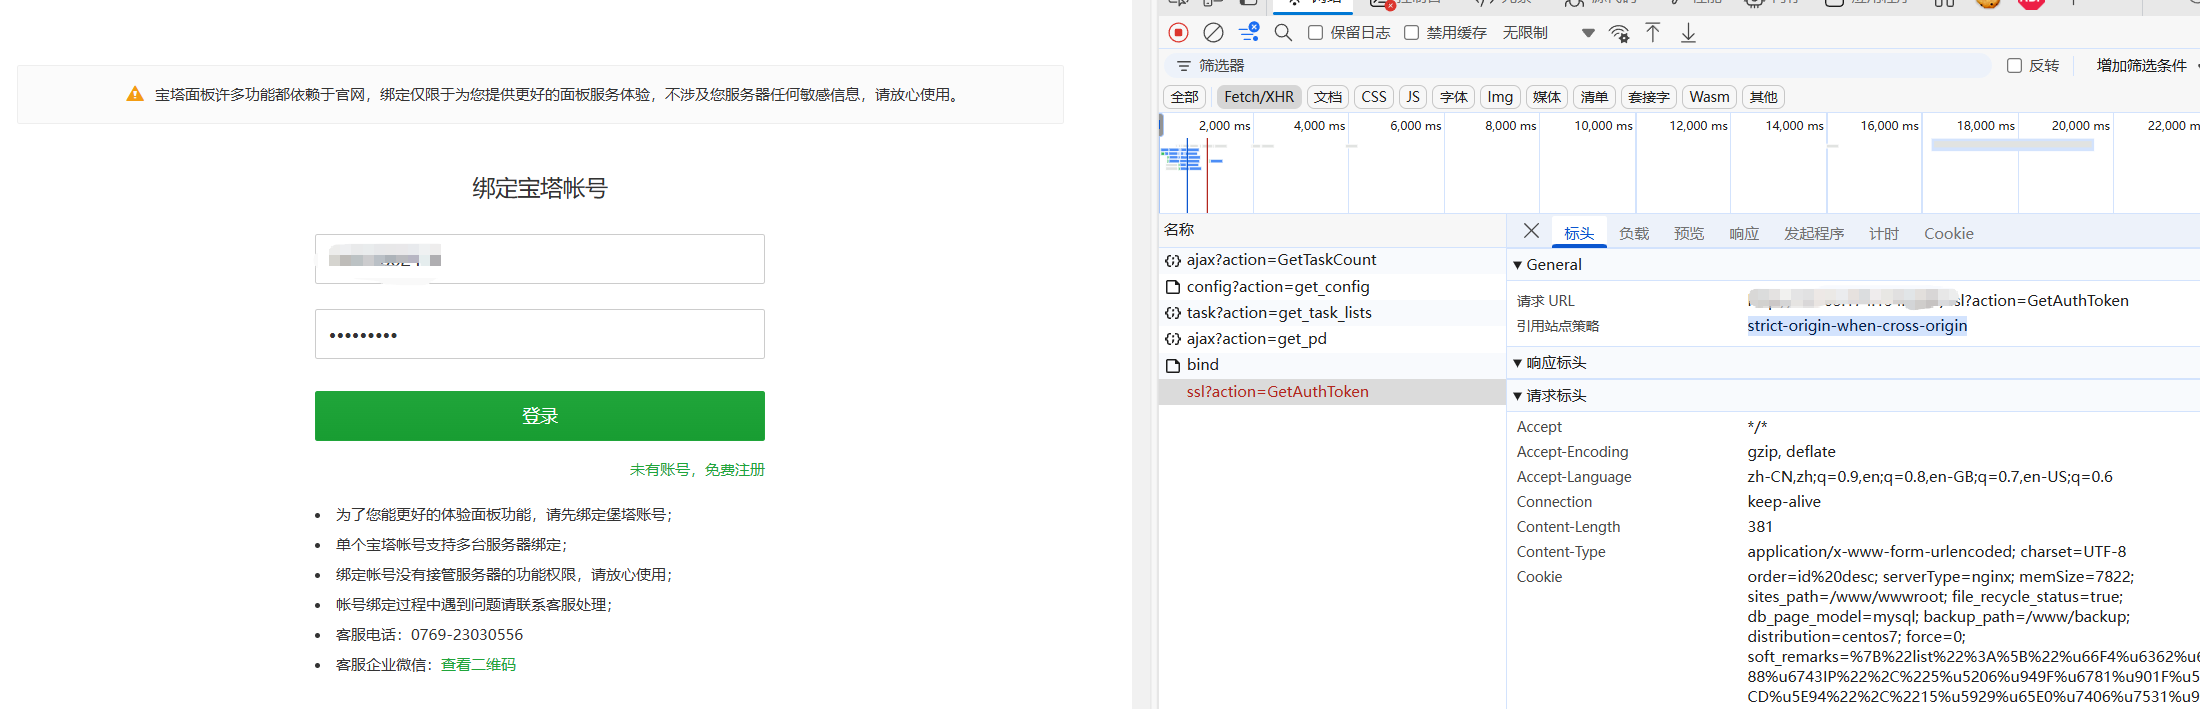The width and height of the screenshot is (2200, 709).
Task: Select ajax?action=get_pd request
Action: point(1332,339)
